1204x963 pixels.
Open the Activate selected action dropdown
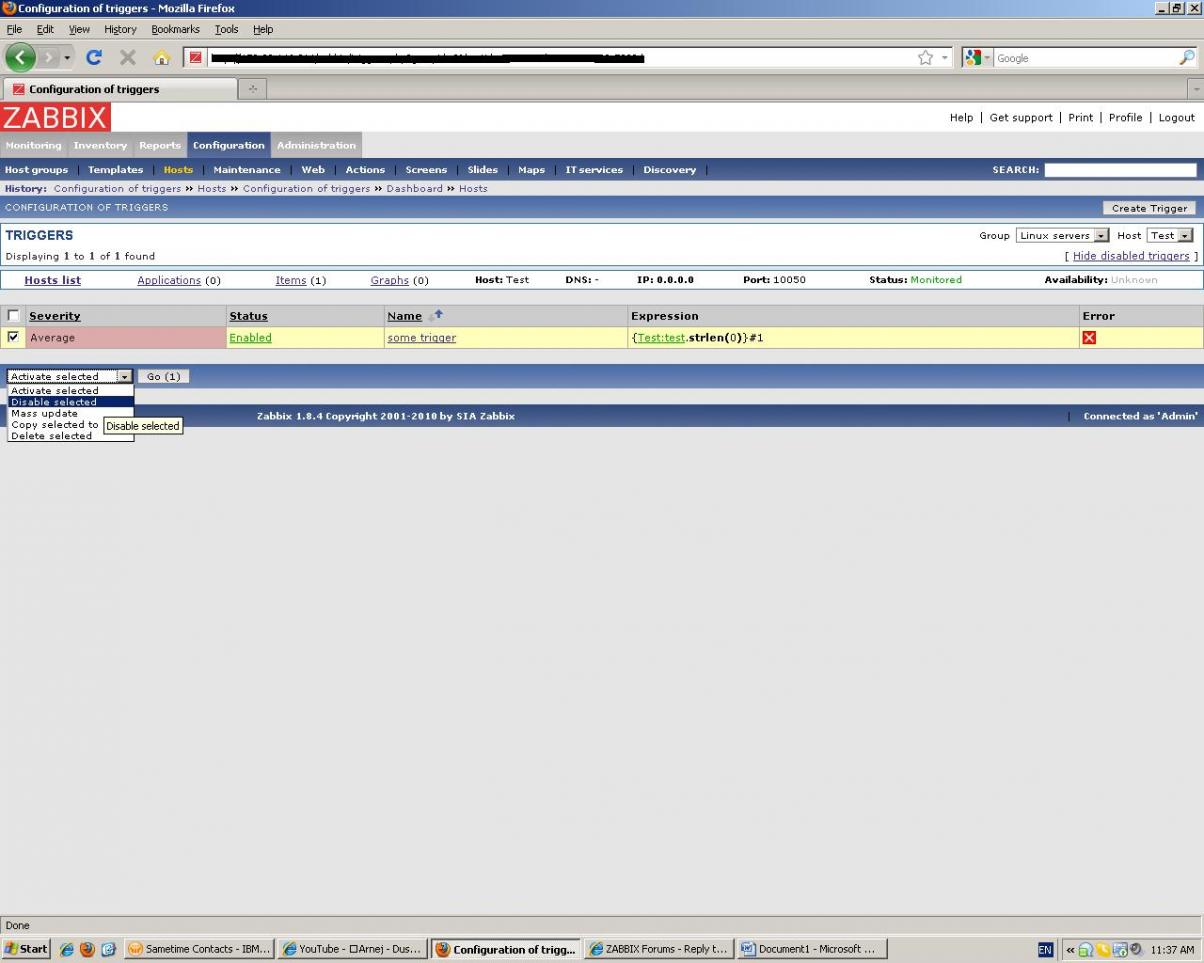coord(69,376)
